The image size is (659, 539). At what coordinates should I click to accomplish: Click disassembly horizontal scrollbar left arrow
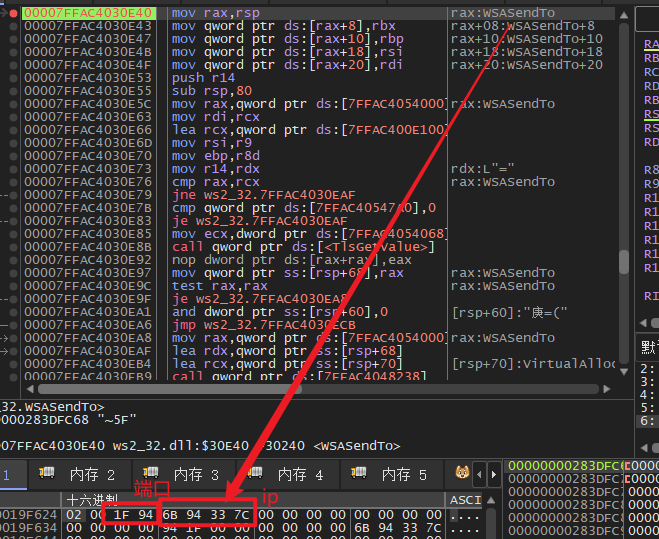29,389
